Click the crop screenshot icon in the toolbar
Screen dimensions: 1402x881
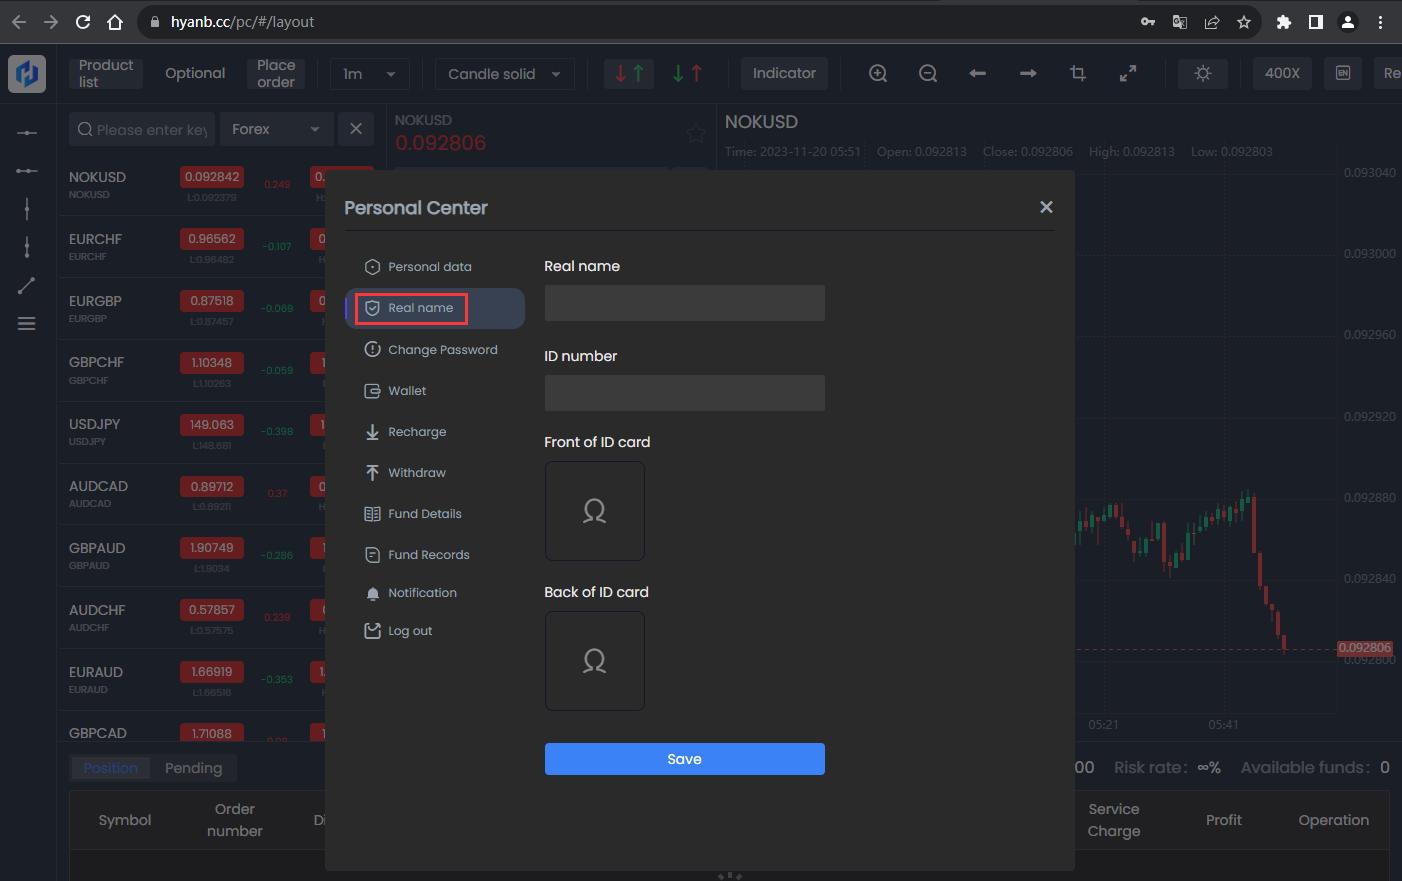(x=1078, y=73)
